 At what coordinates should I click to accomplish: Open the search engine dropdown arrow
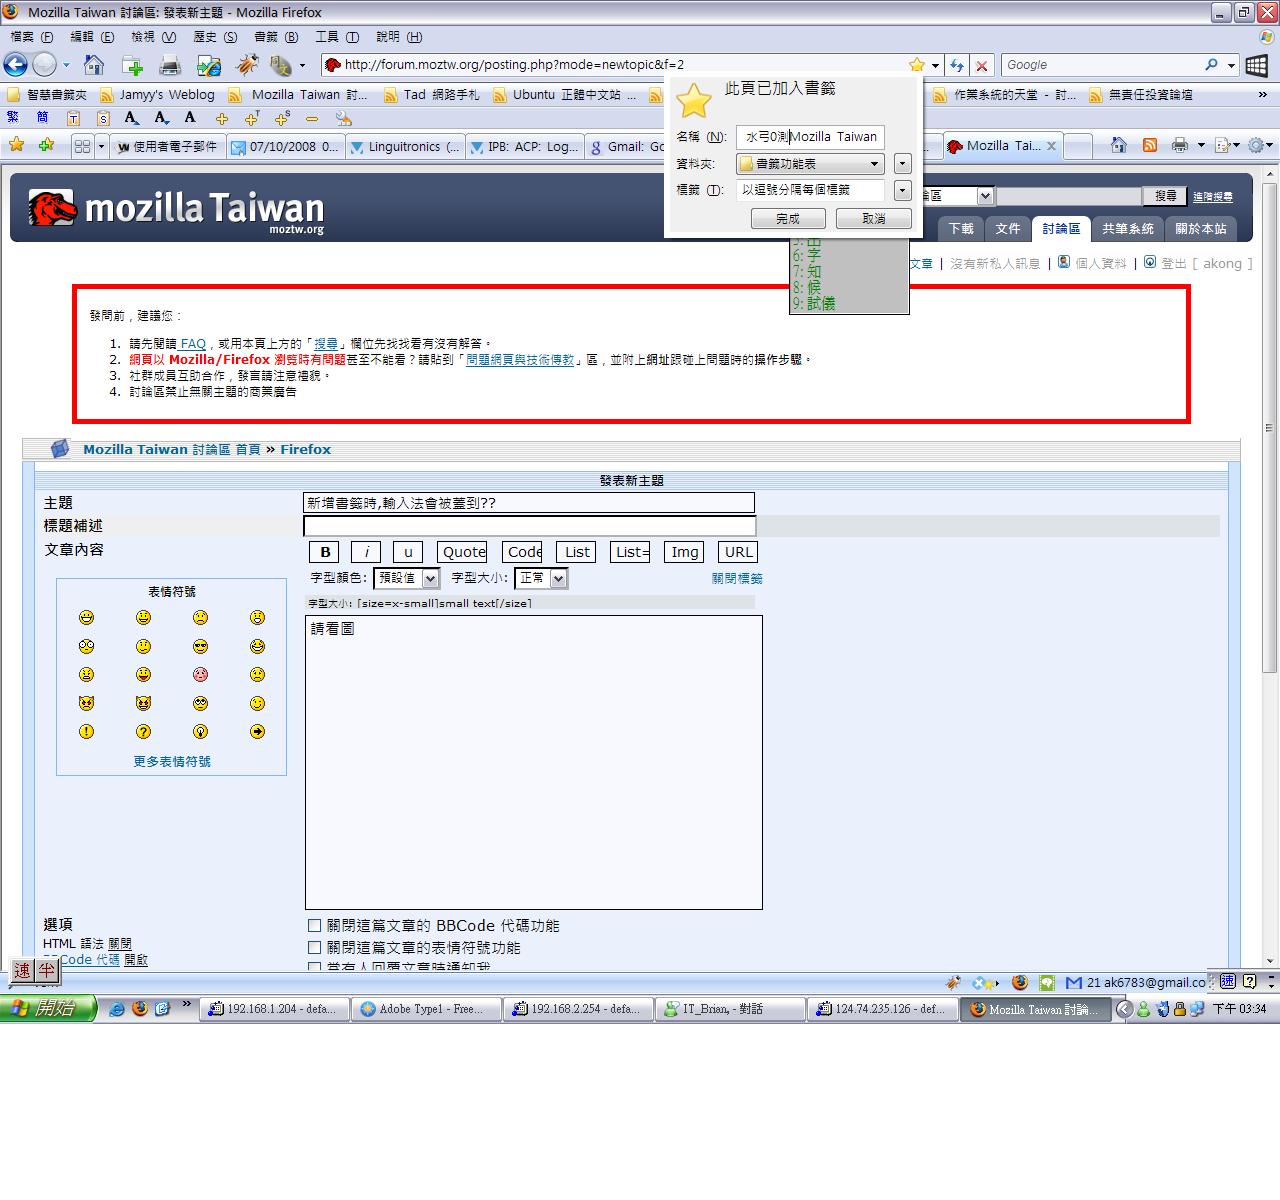pos(1230,66)
